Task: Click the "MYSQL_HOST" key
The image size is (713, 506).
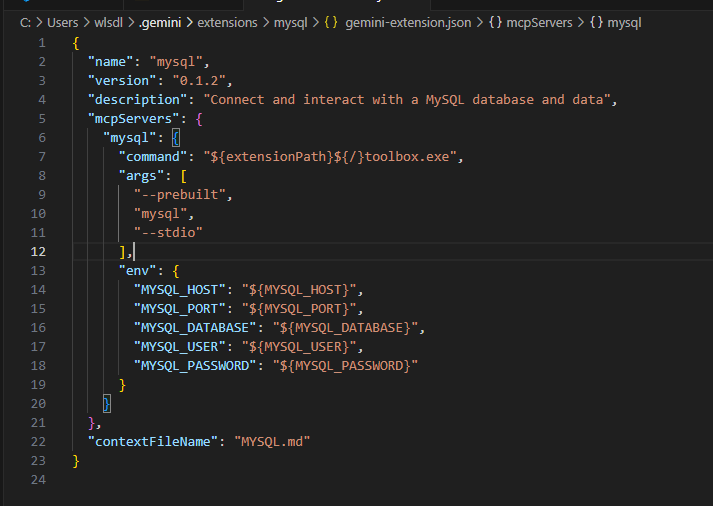Action: pyautogui.click(x=180, y=290)
